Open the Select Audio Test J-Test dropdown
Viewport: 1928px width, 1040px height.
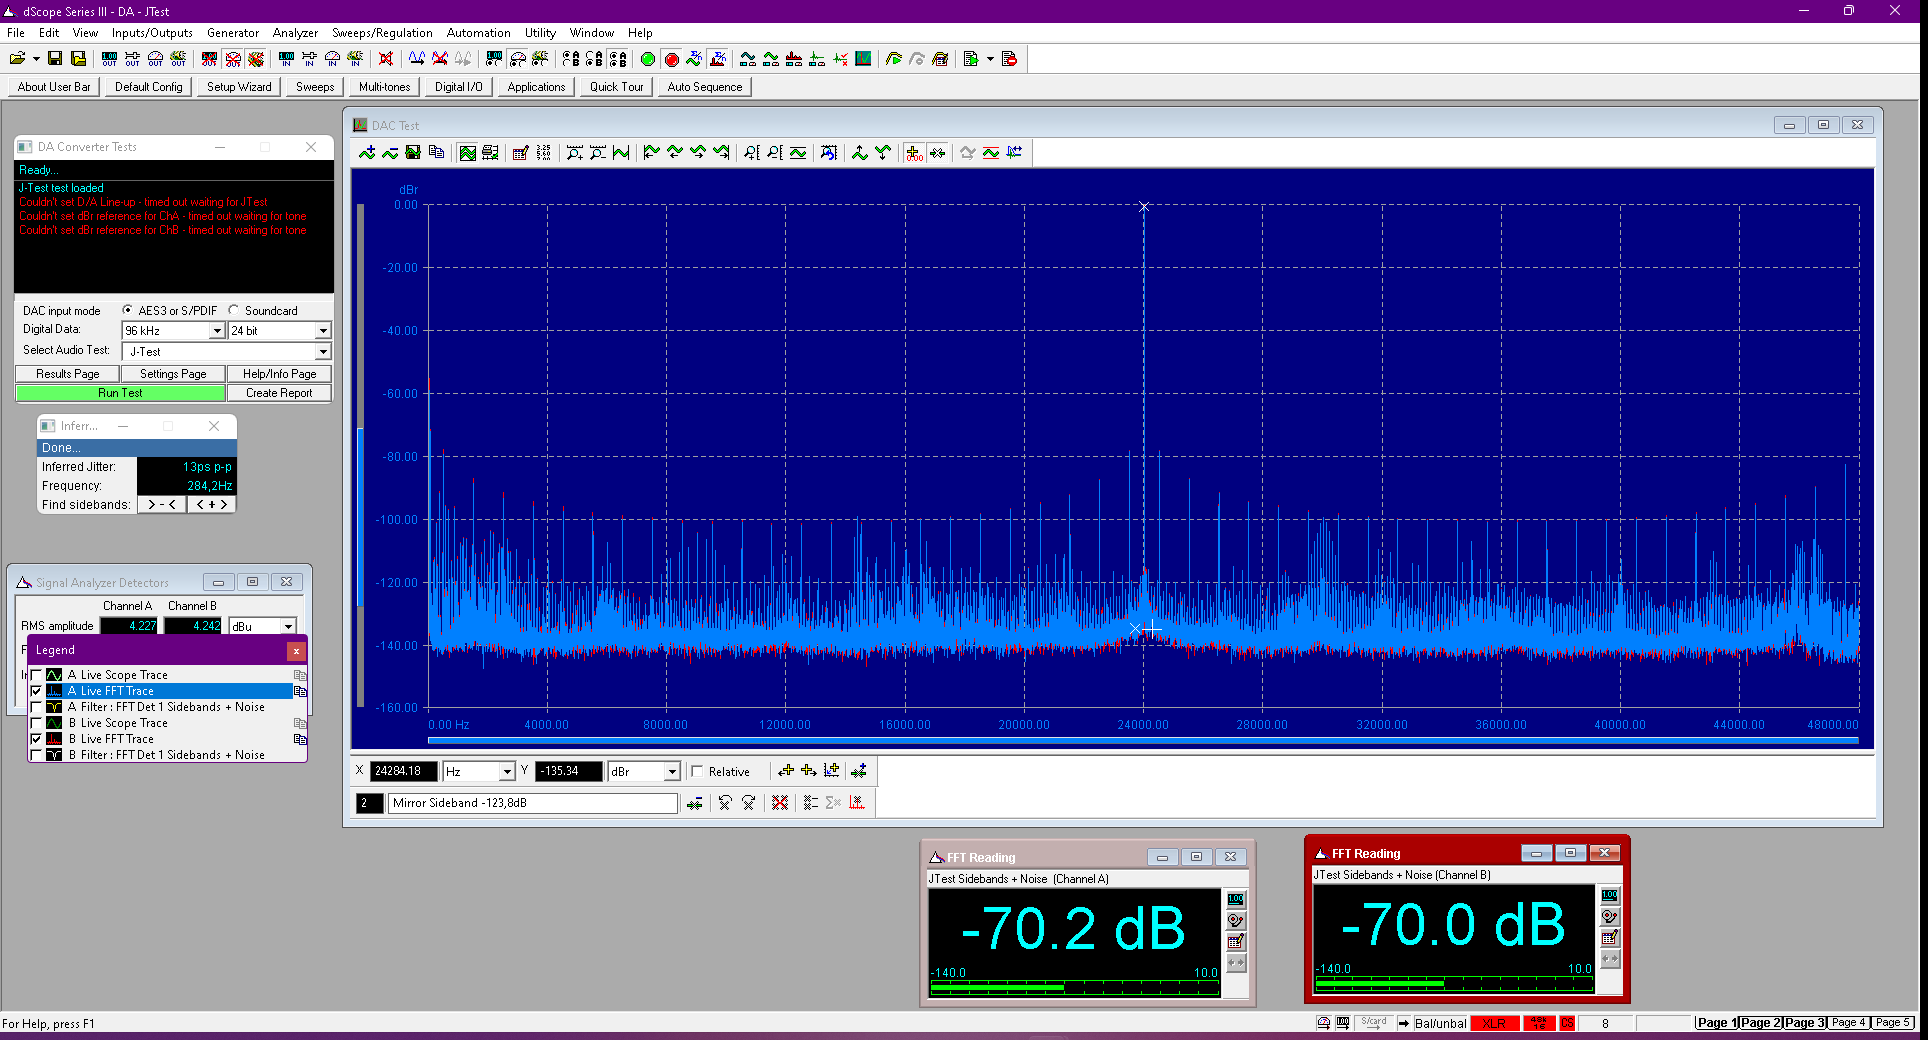click(323, 352)
